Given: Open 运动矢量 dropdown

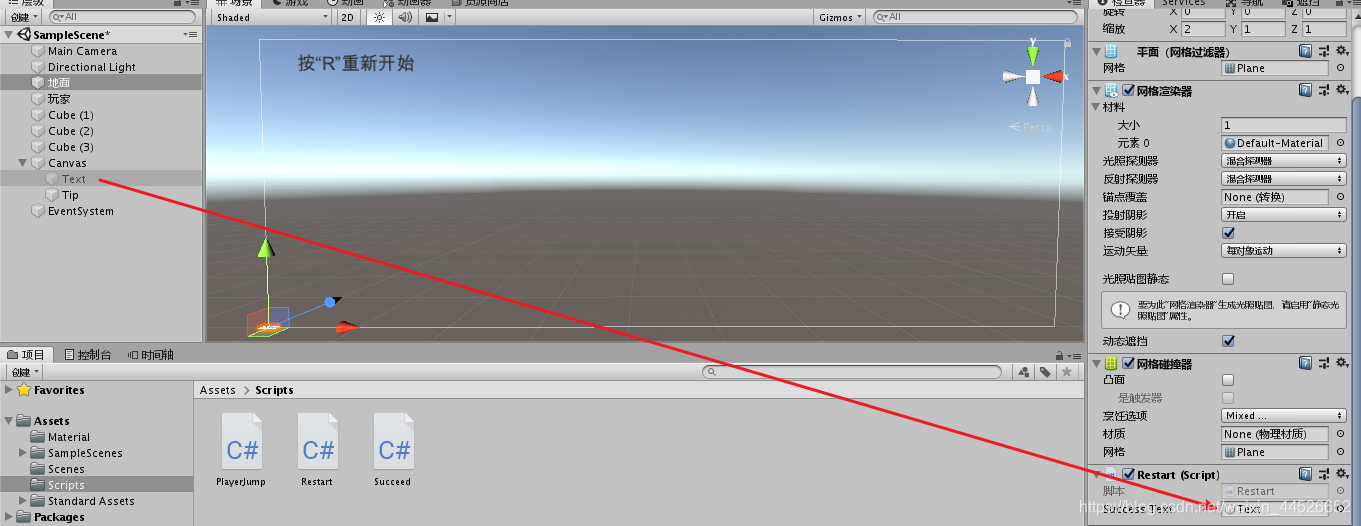Looking at the screenshot, I should coord(1284,251).
